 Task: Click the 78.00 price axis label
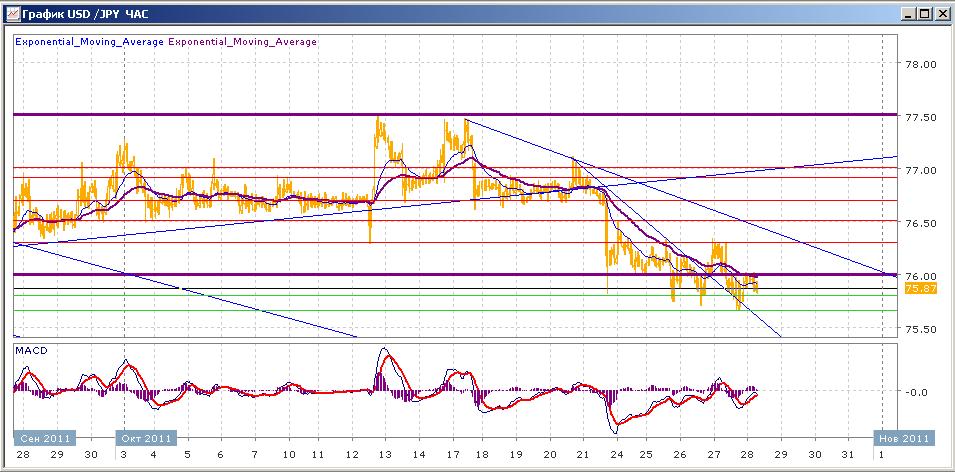919,65
